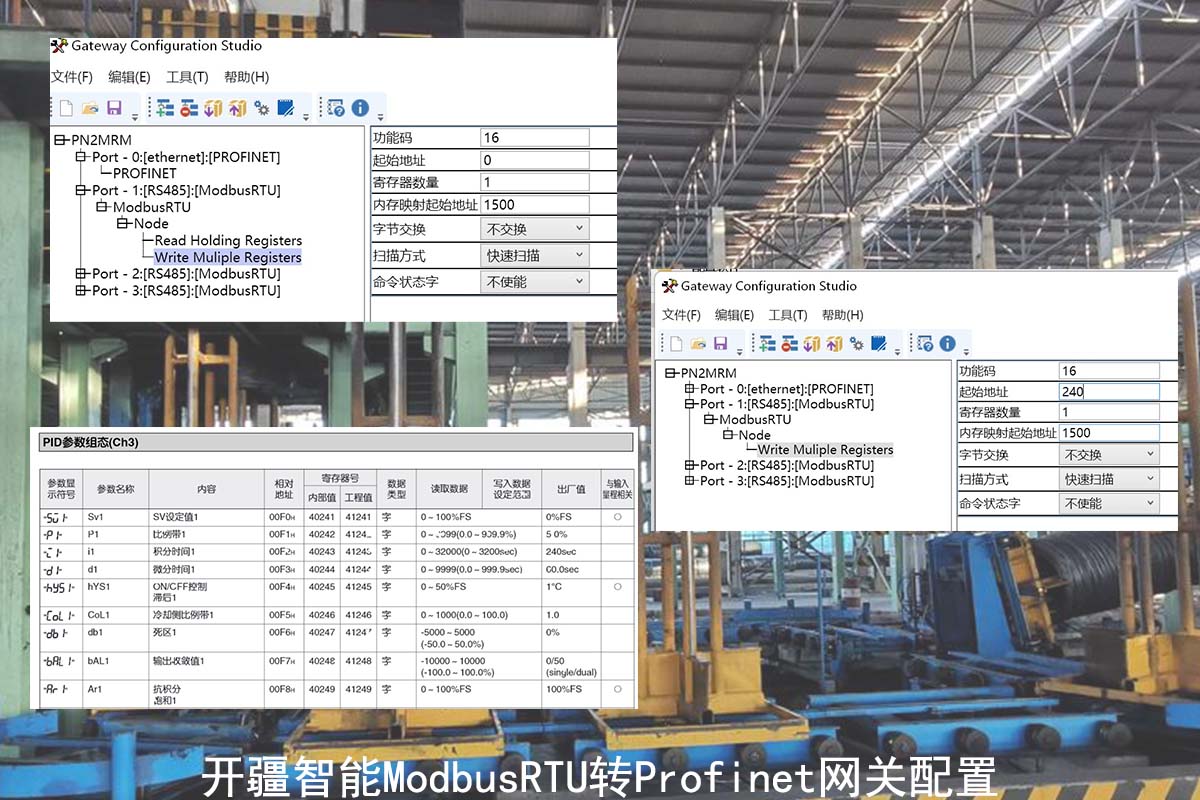The height and width of the screenshot is (800, 1200).
Task: Select Write Muliple Registers in right window tree
Action: (825, 450)
